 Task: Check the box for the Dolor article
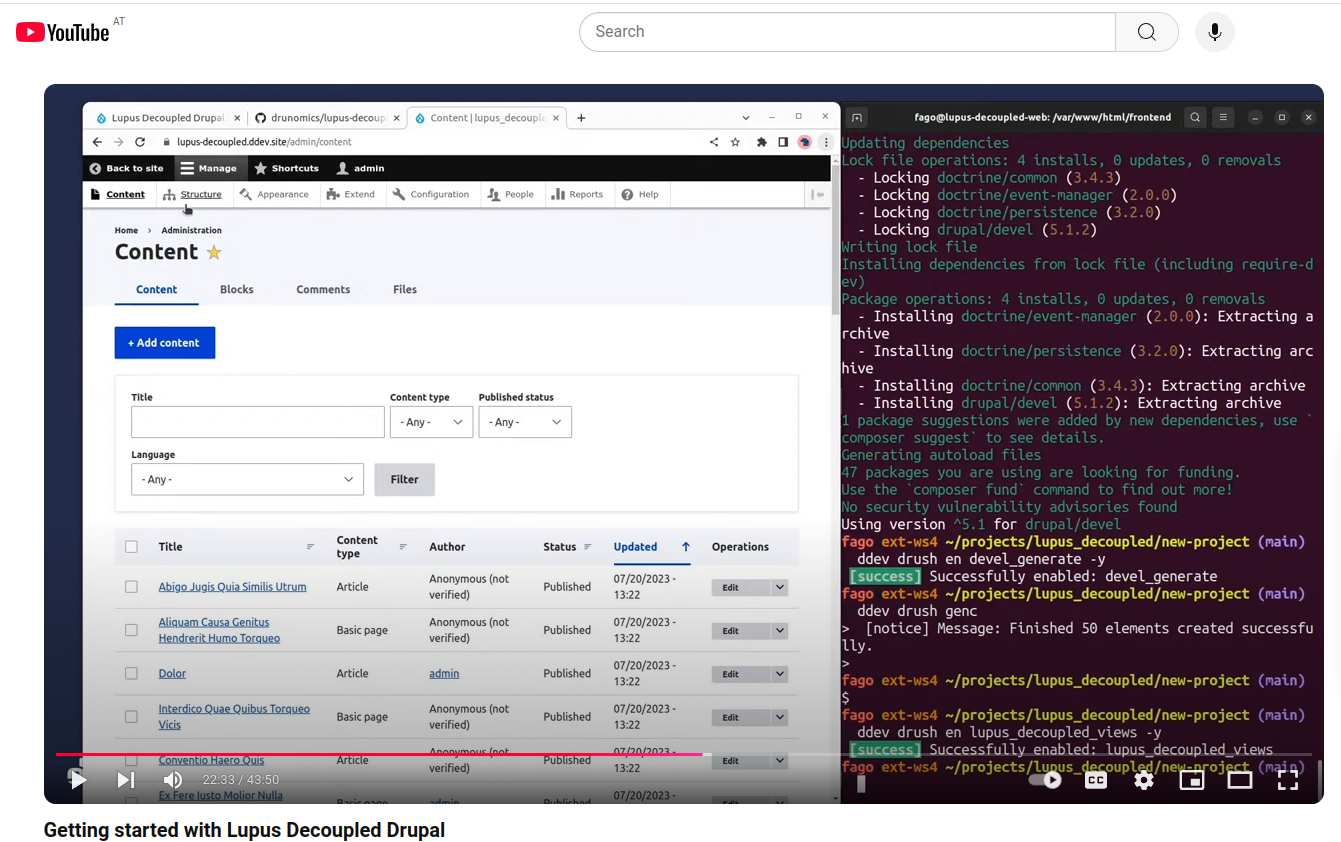click(x=131, y=674)
